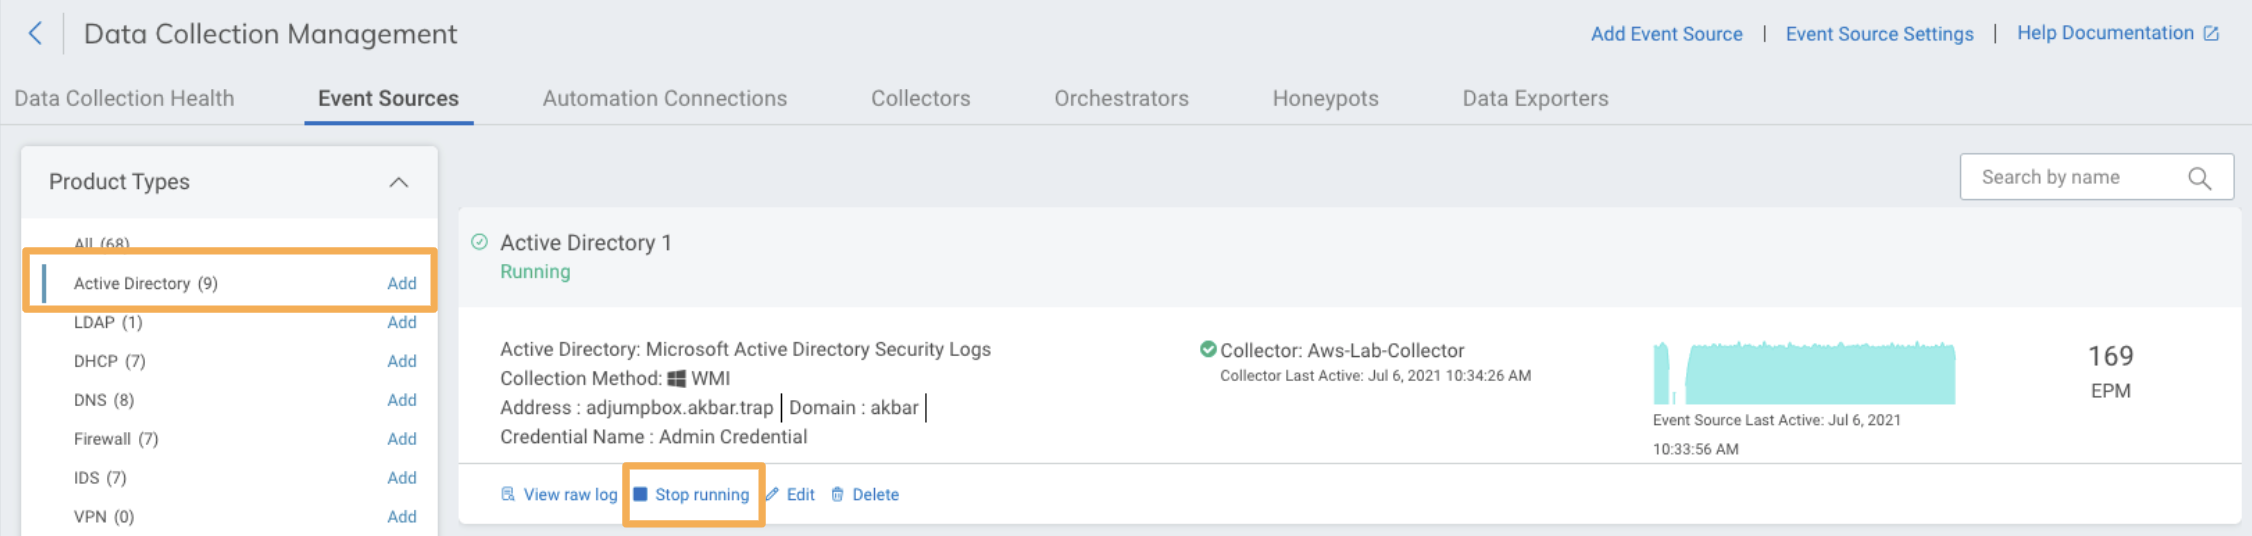The width and height of the screenshot is (2252, 536).
Task: Select the IDS (7) product type
Action: [100, 478]
